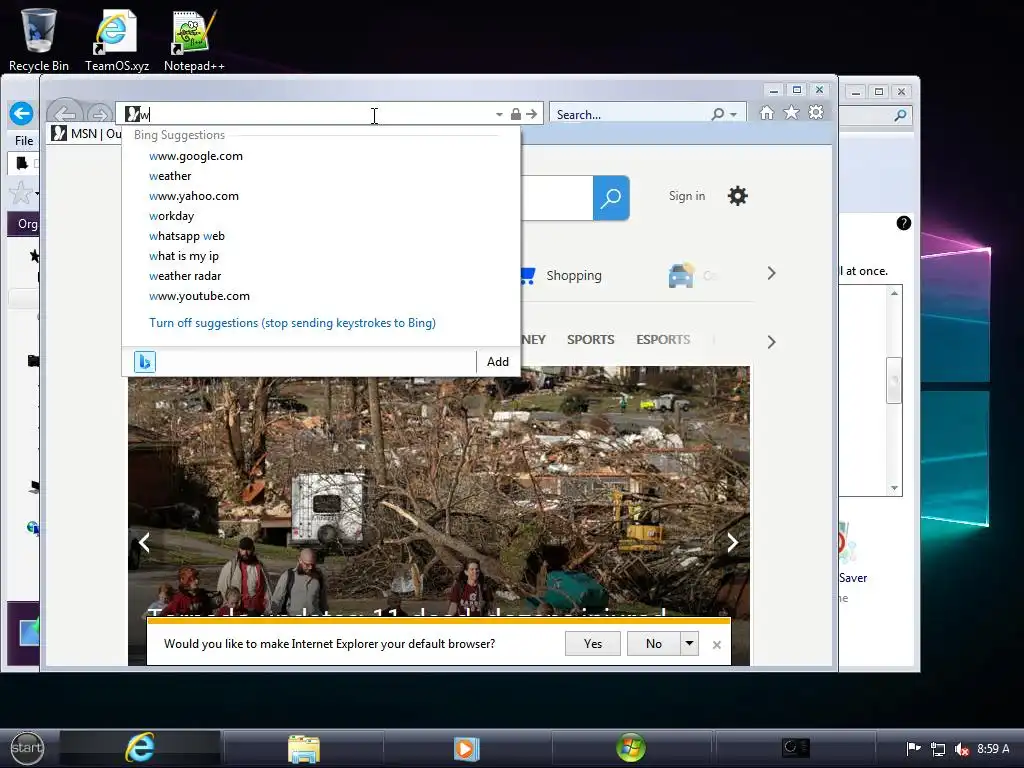
Task: Select www.youtube.com suggestion
Action: point(199,296)
